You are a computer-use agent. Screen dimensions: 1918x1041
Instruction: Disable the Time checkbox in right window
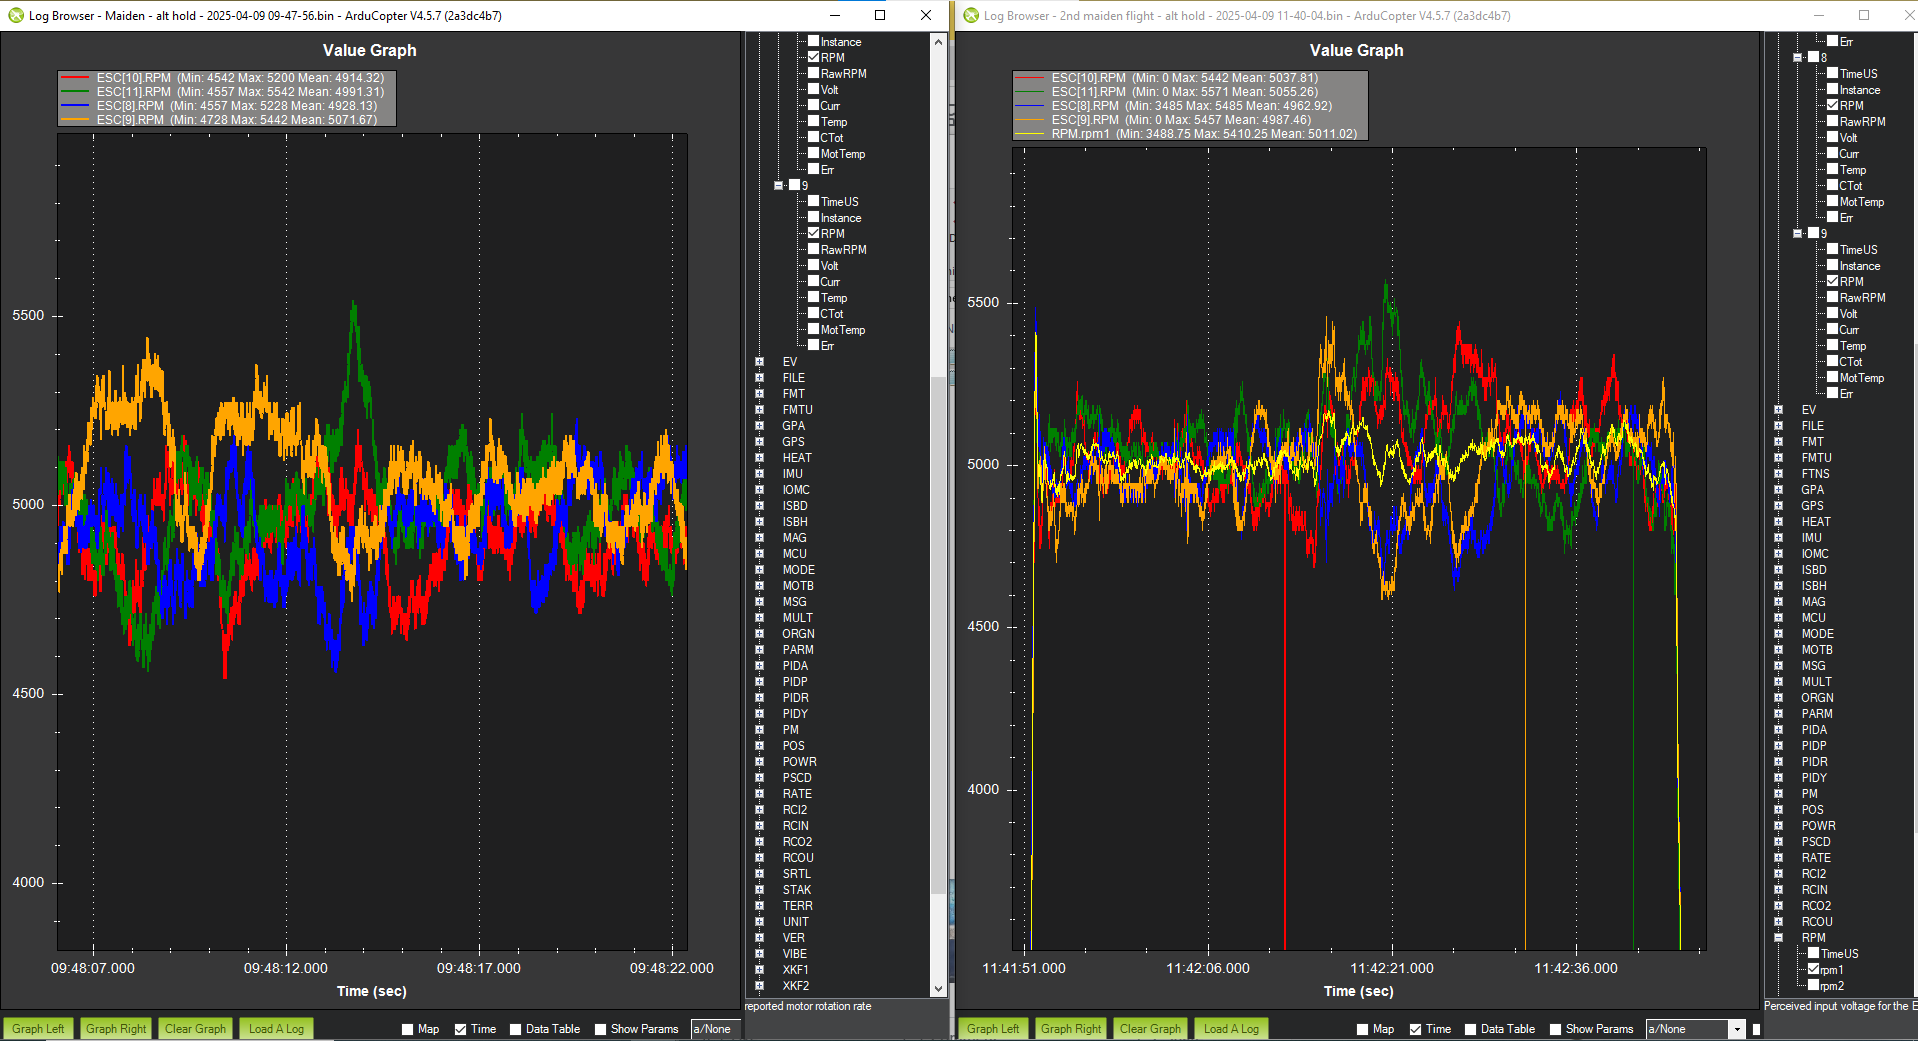(1413, 1028)
